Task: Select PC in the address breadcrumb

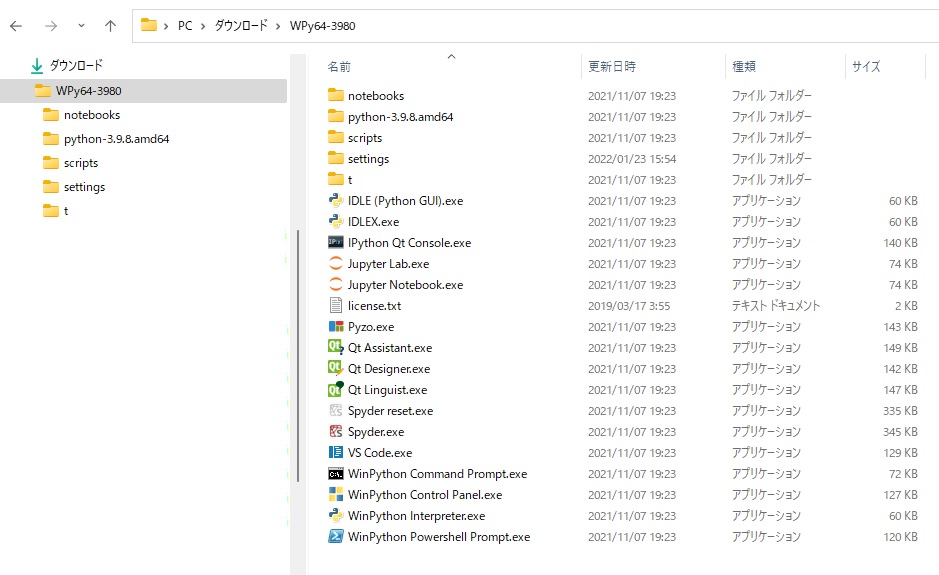Action: (x=185, y=26)
